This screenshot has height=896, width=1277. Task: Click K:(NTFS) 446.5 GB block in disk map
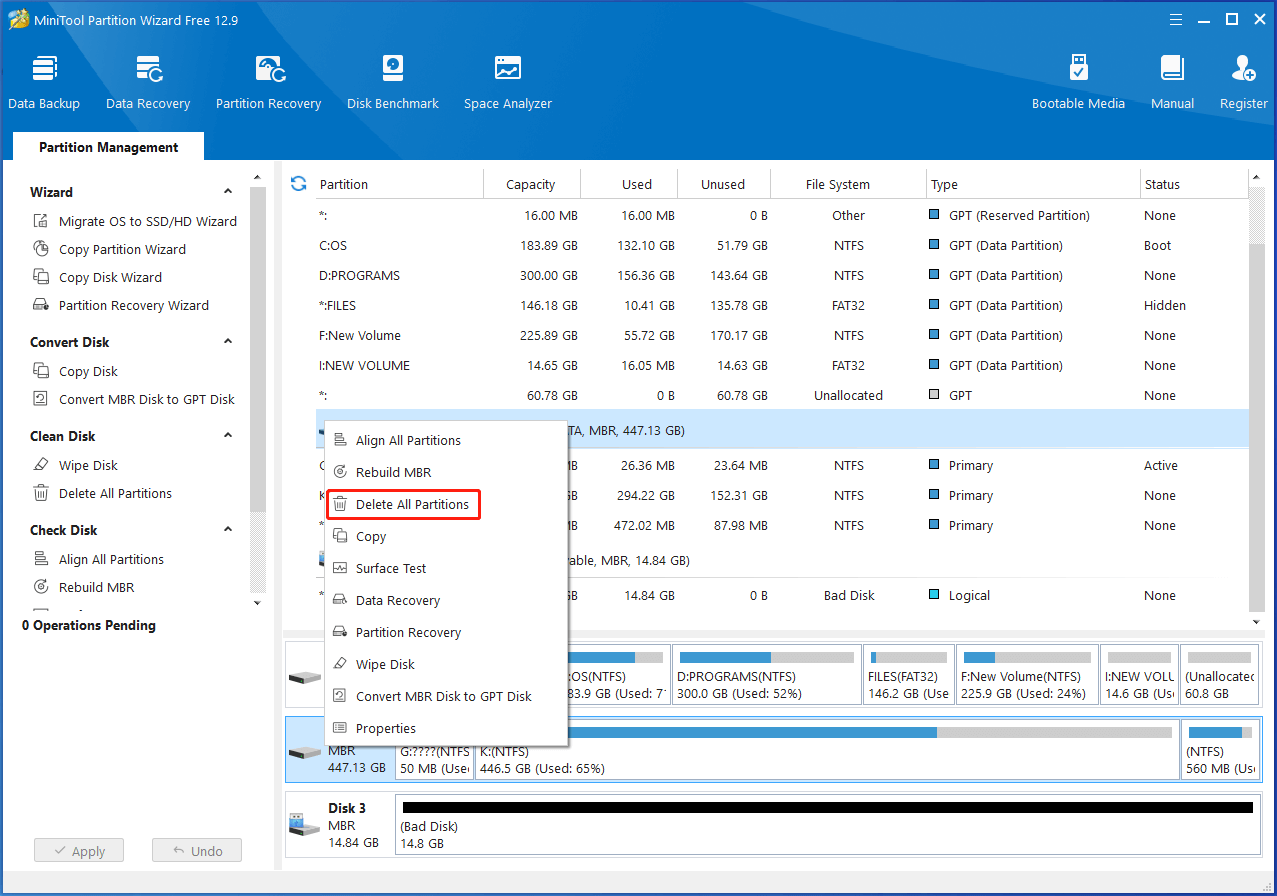[827, 749]
